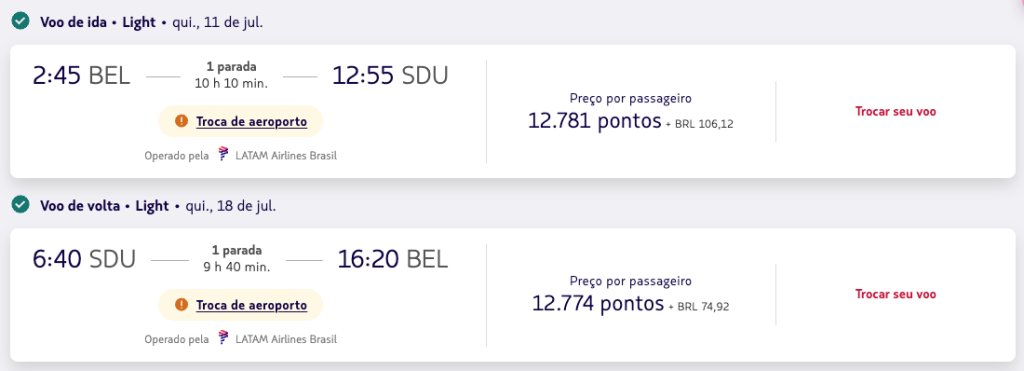Open Troca de aeroporto link for SDU–BEL flight

coord(251,305)
